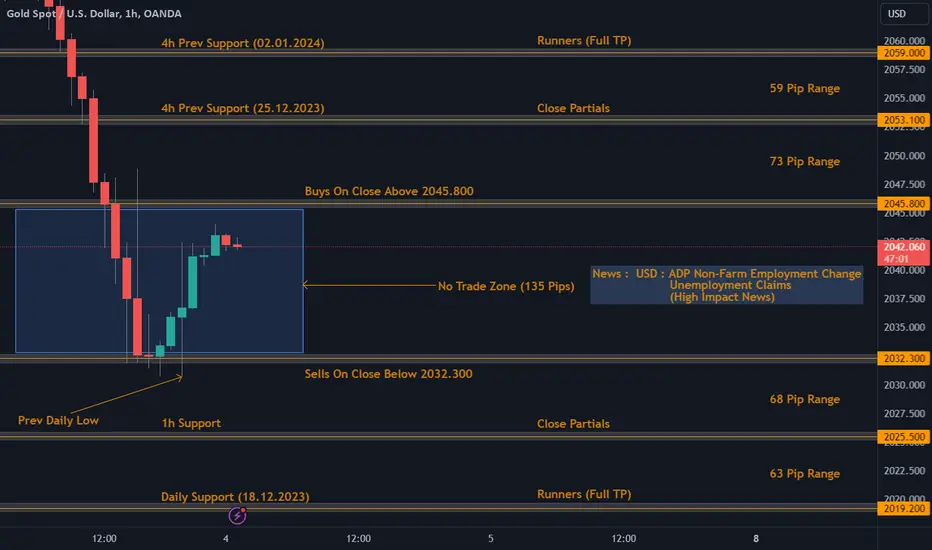The image size is (932, 550).
Task: Click 'Close Partials' label near 2025.500 line
Action: (x=574, y=423)
